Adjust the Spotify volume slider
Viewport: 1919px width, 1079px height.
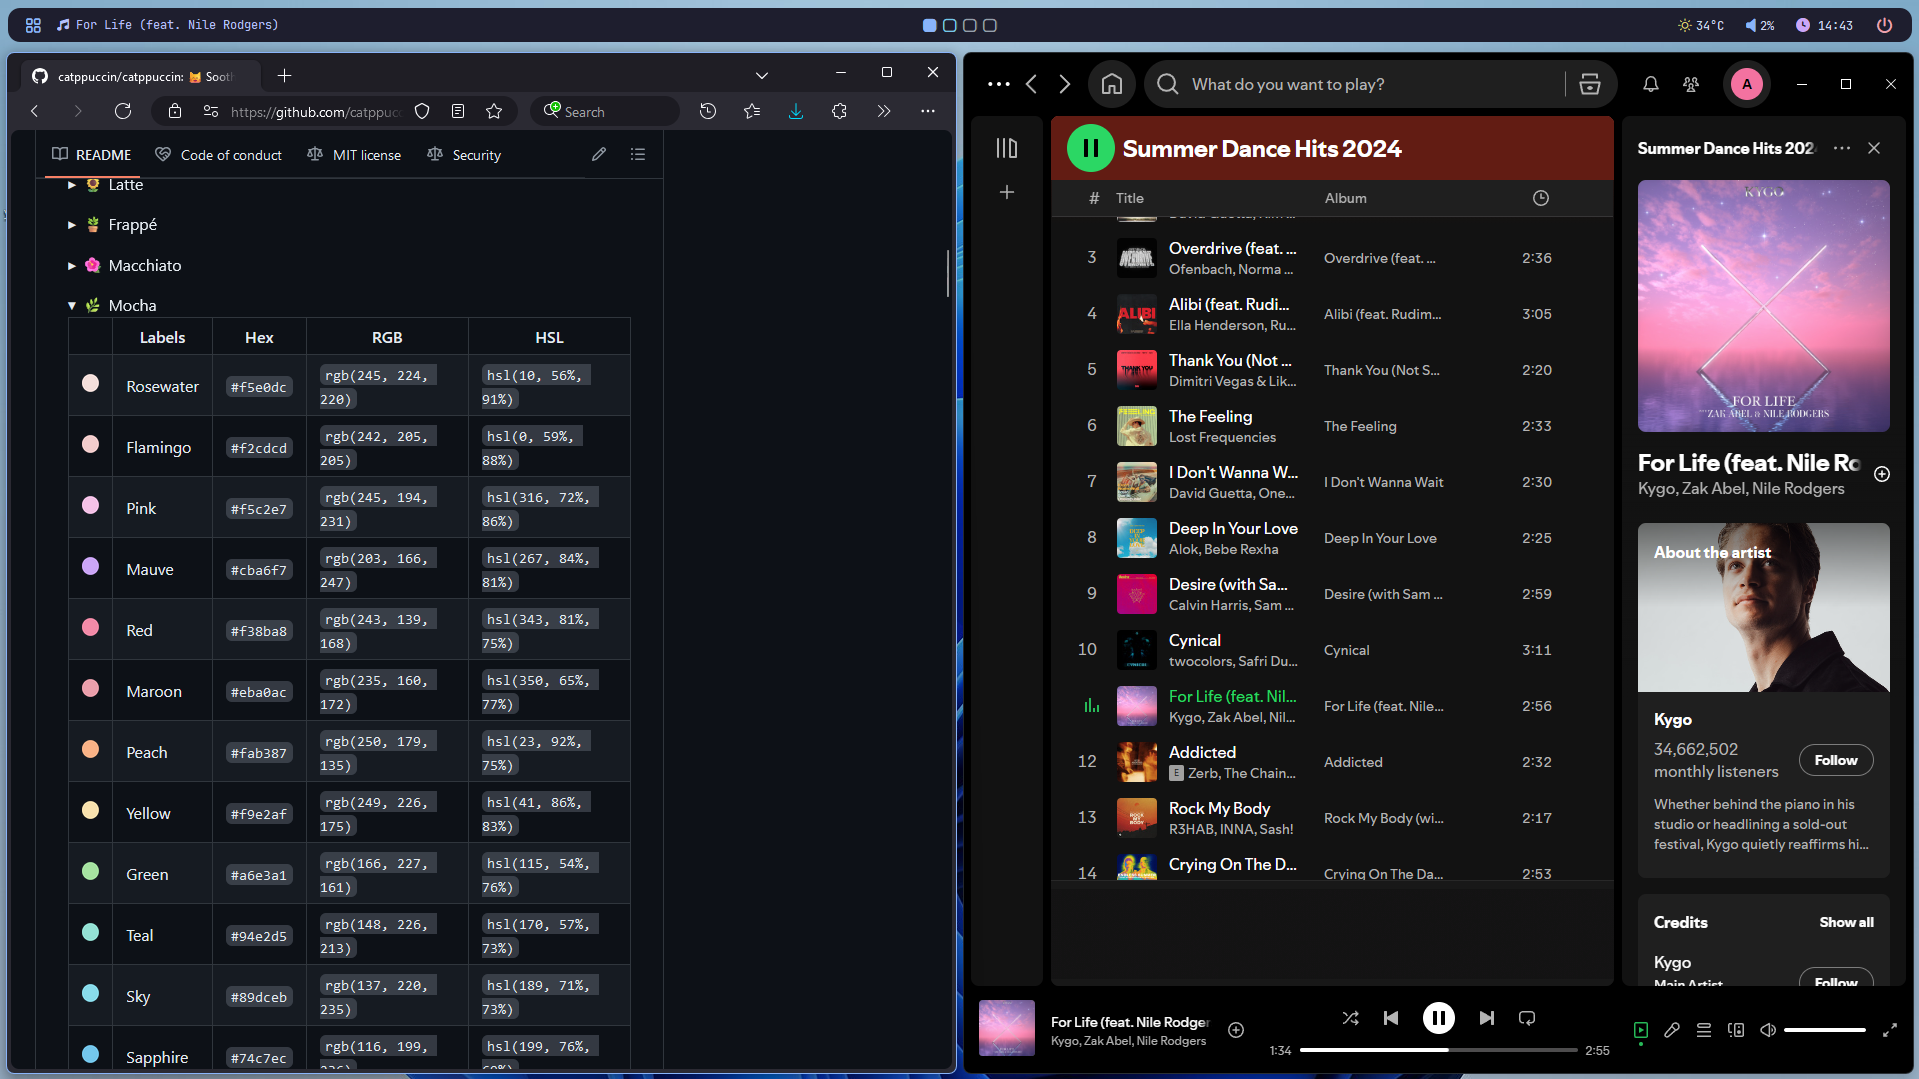click(x=1825, y=1030)
